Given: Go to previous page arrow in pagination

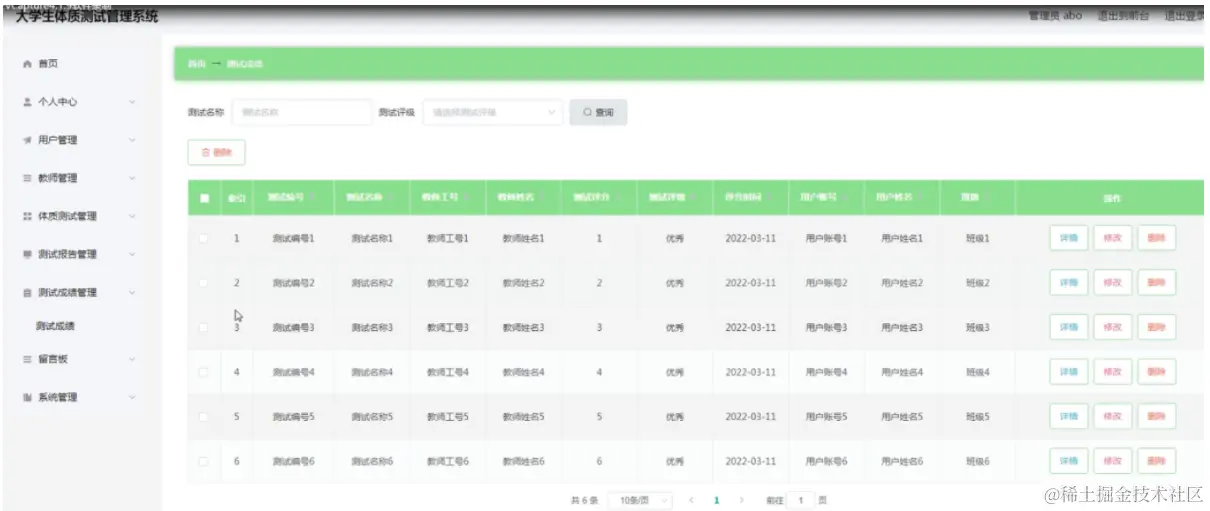Looking at the screenshot, I should [x=690, y=499].
